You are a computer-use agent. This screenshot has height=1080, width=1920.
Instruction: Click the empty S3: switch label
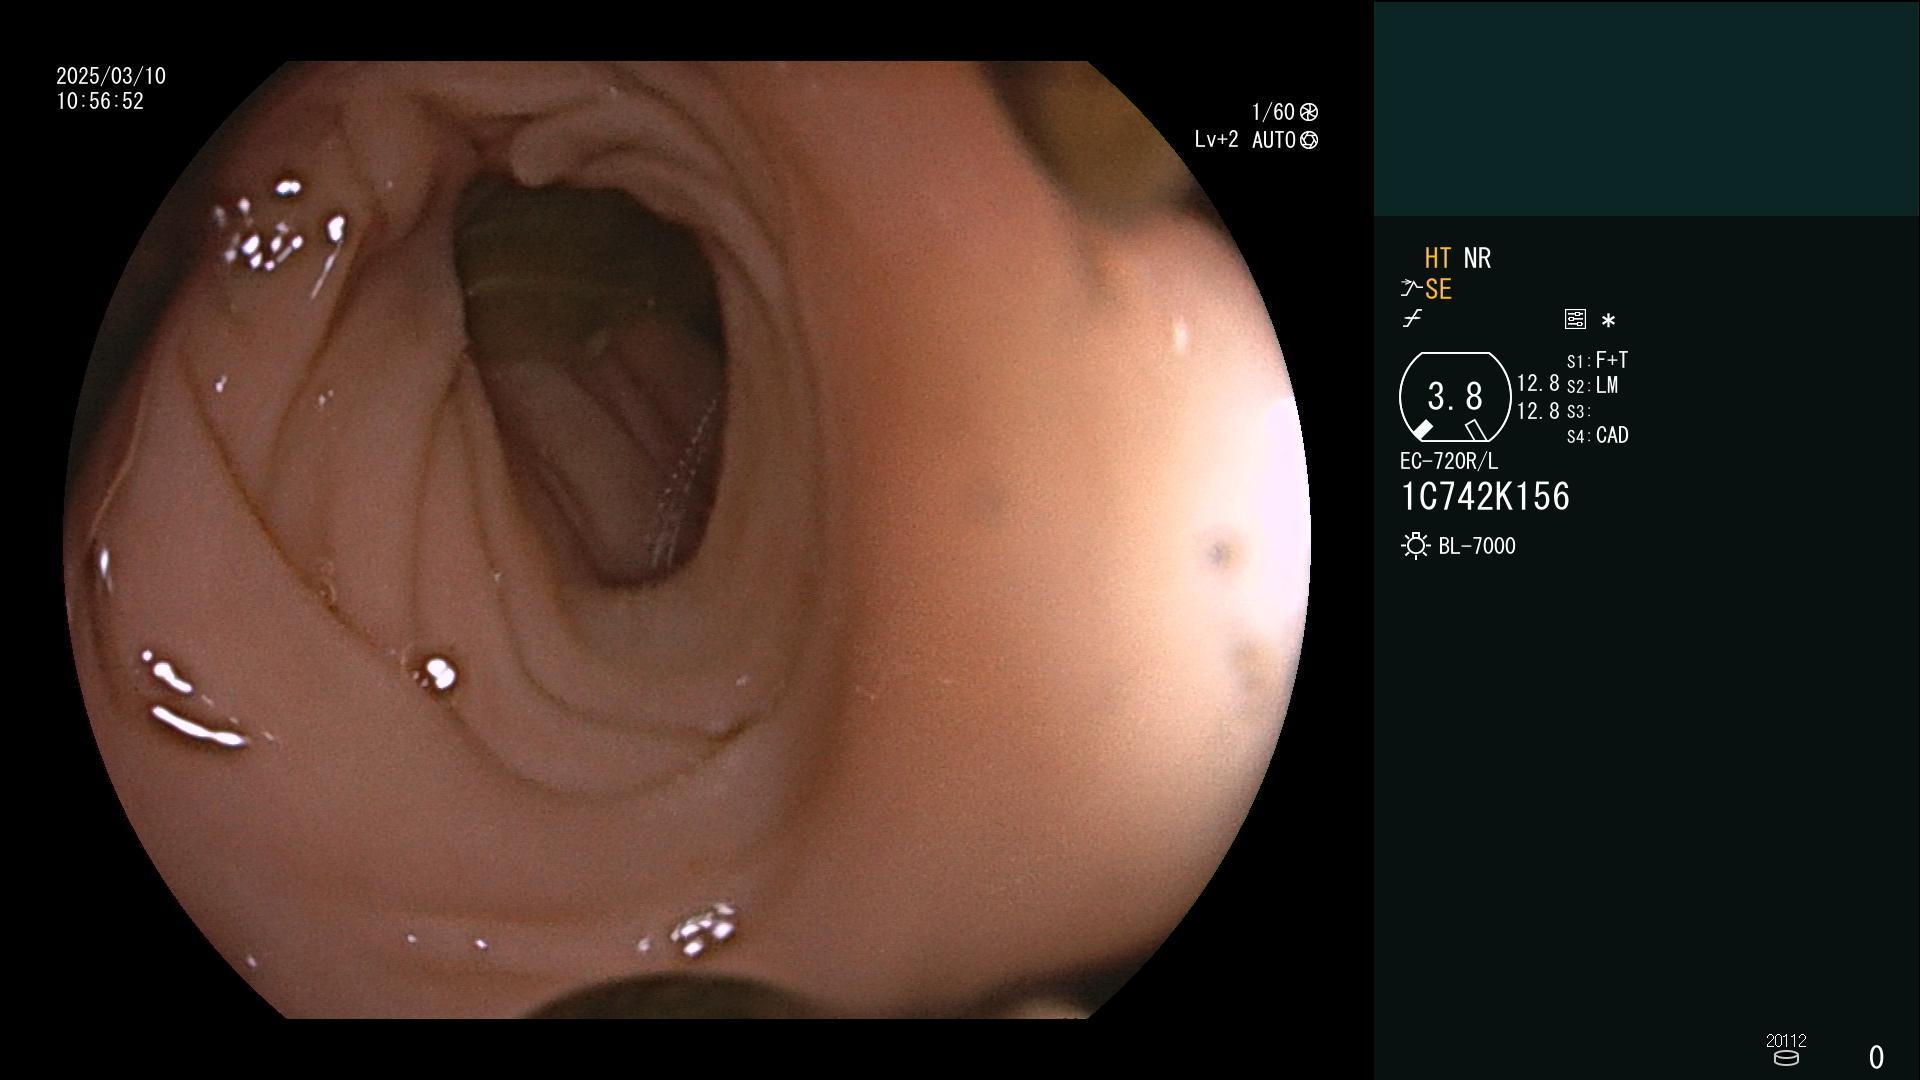click(x=1579, y=411)
